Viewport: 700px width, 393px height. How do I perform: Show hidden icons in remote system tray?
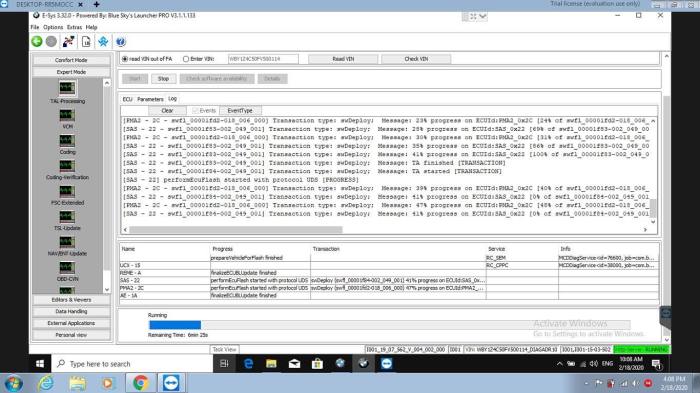click(559, 364)
